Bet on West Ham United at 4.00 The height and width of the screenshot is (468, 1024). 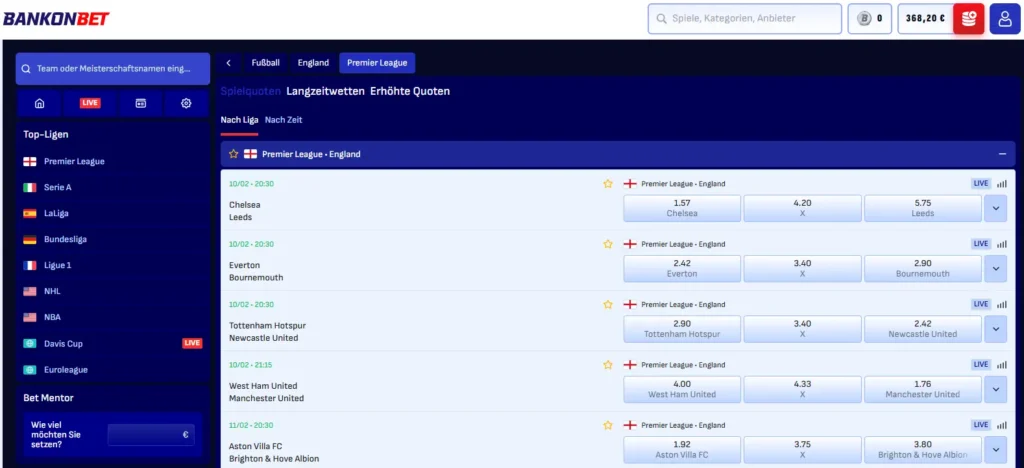(x=682, y=389)
